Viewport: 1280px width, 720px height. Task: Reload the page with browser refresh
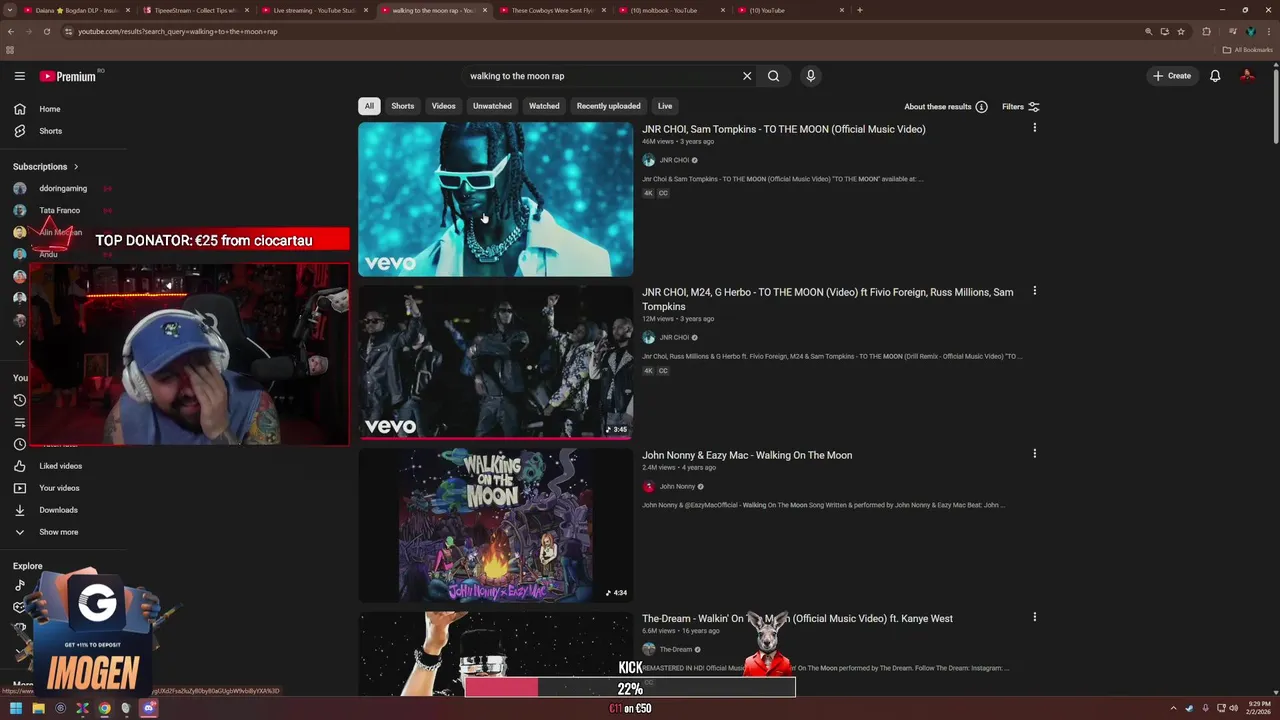[46, 31]
